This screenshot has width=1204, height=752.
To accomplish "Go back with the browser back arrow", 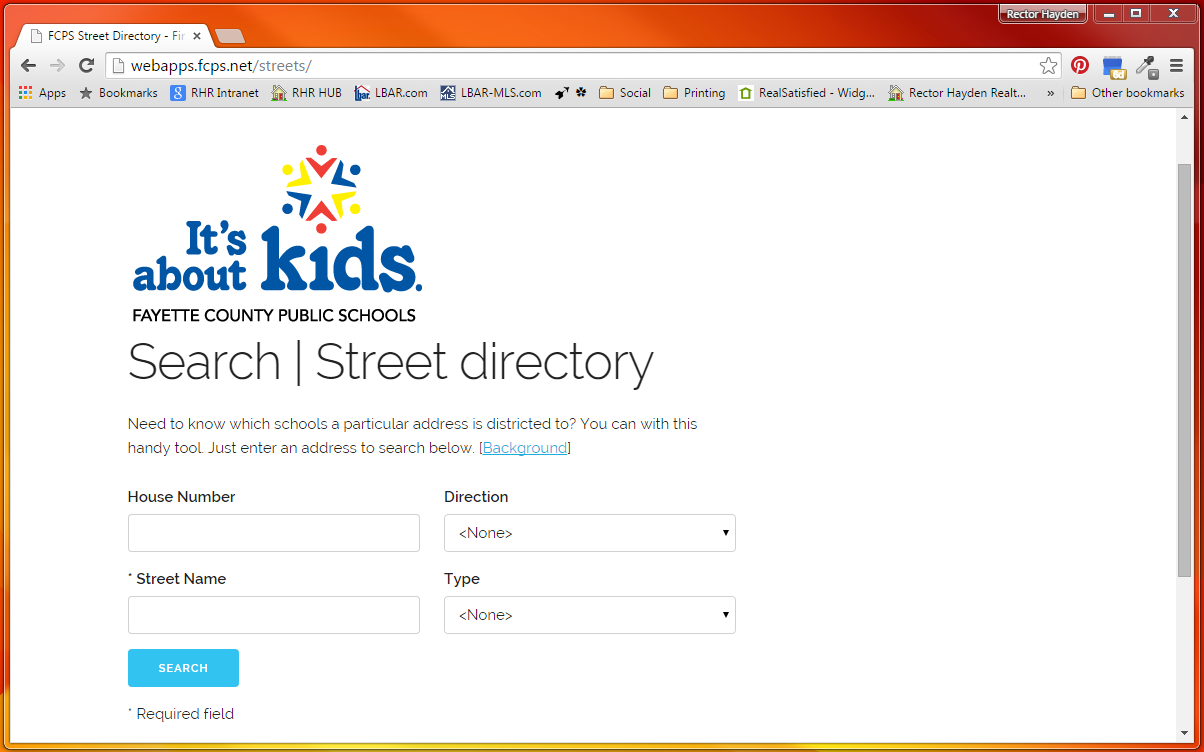I will click(x=29, y=66).
